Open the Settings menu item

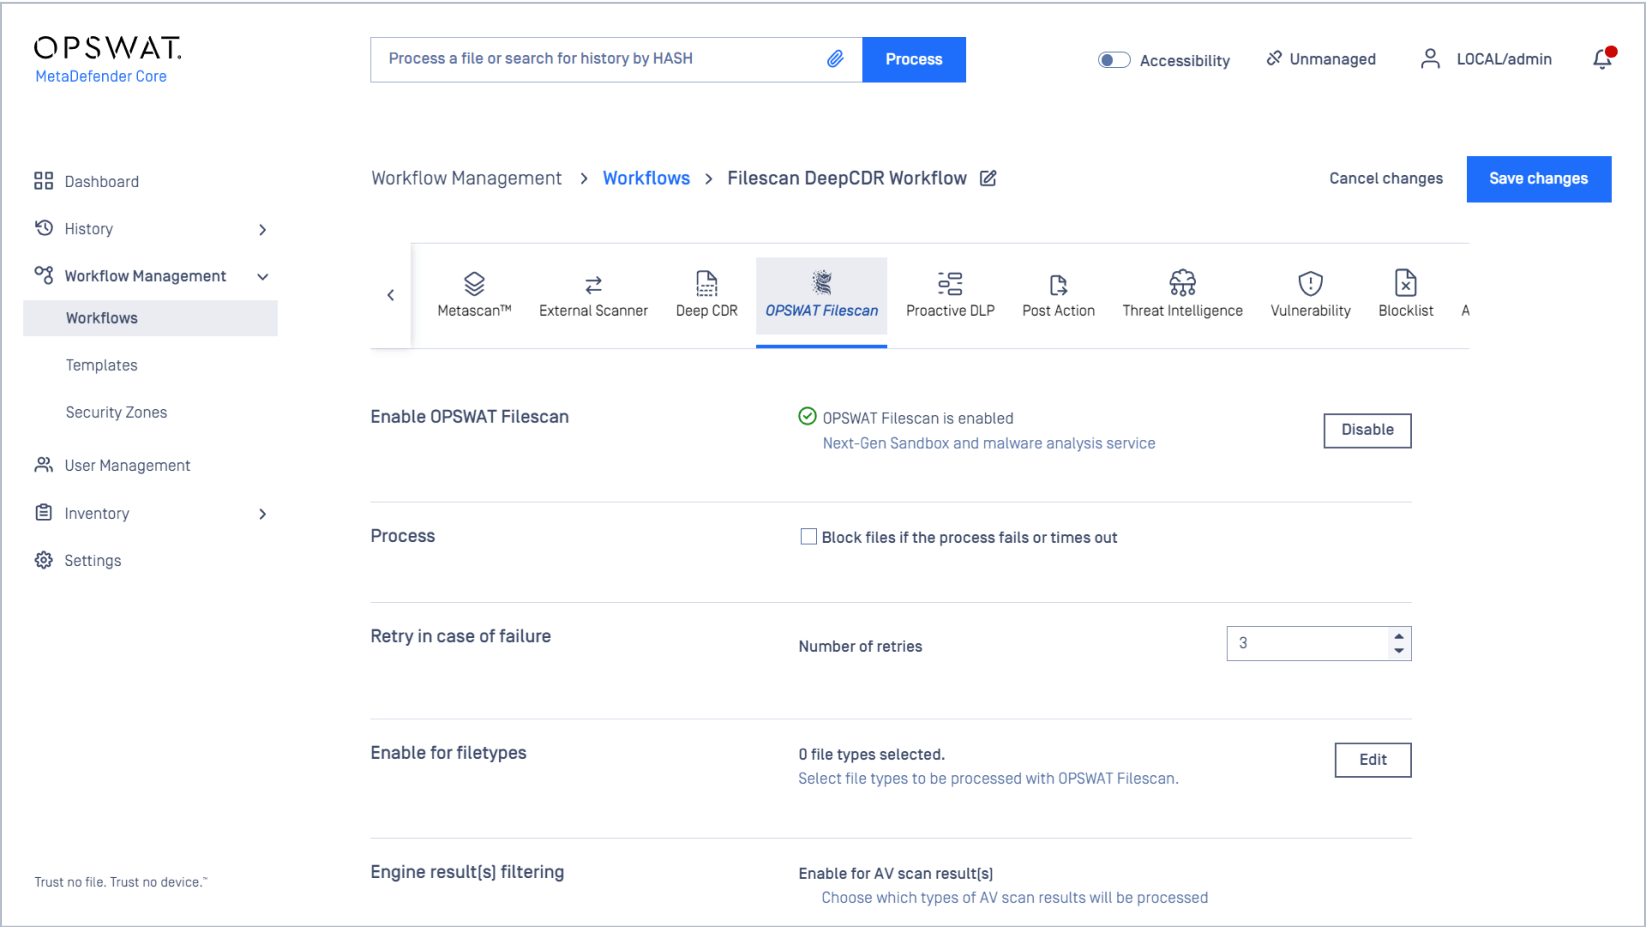(x=92, y=560)
